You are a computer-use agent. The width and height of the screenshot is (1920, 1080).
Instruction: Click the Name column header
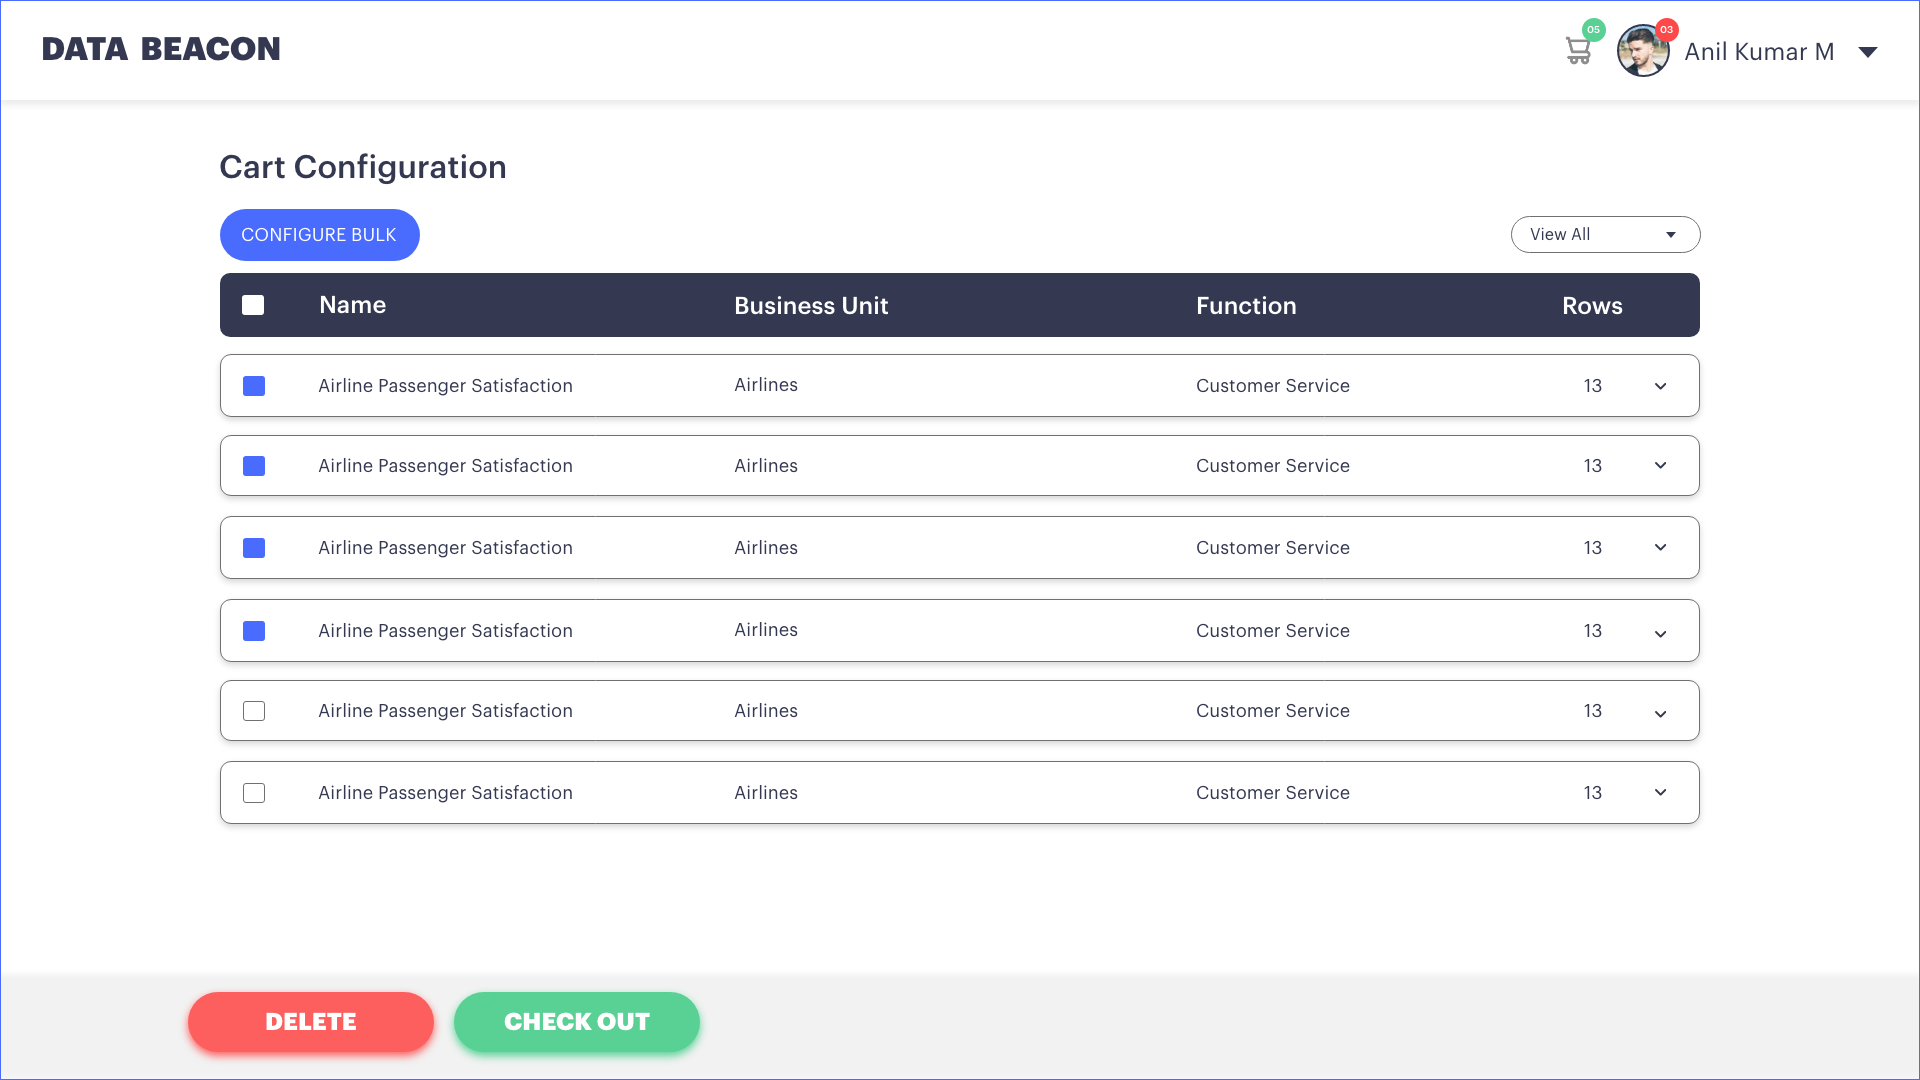[352, 305]
